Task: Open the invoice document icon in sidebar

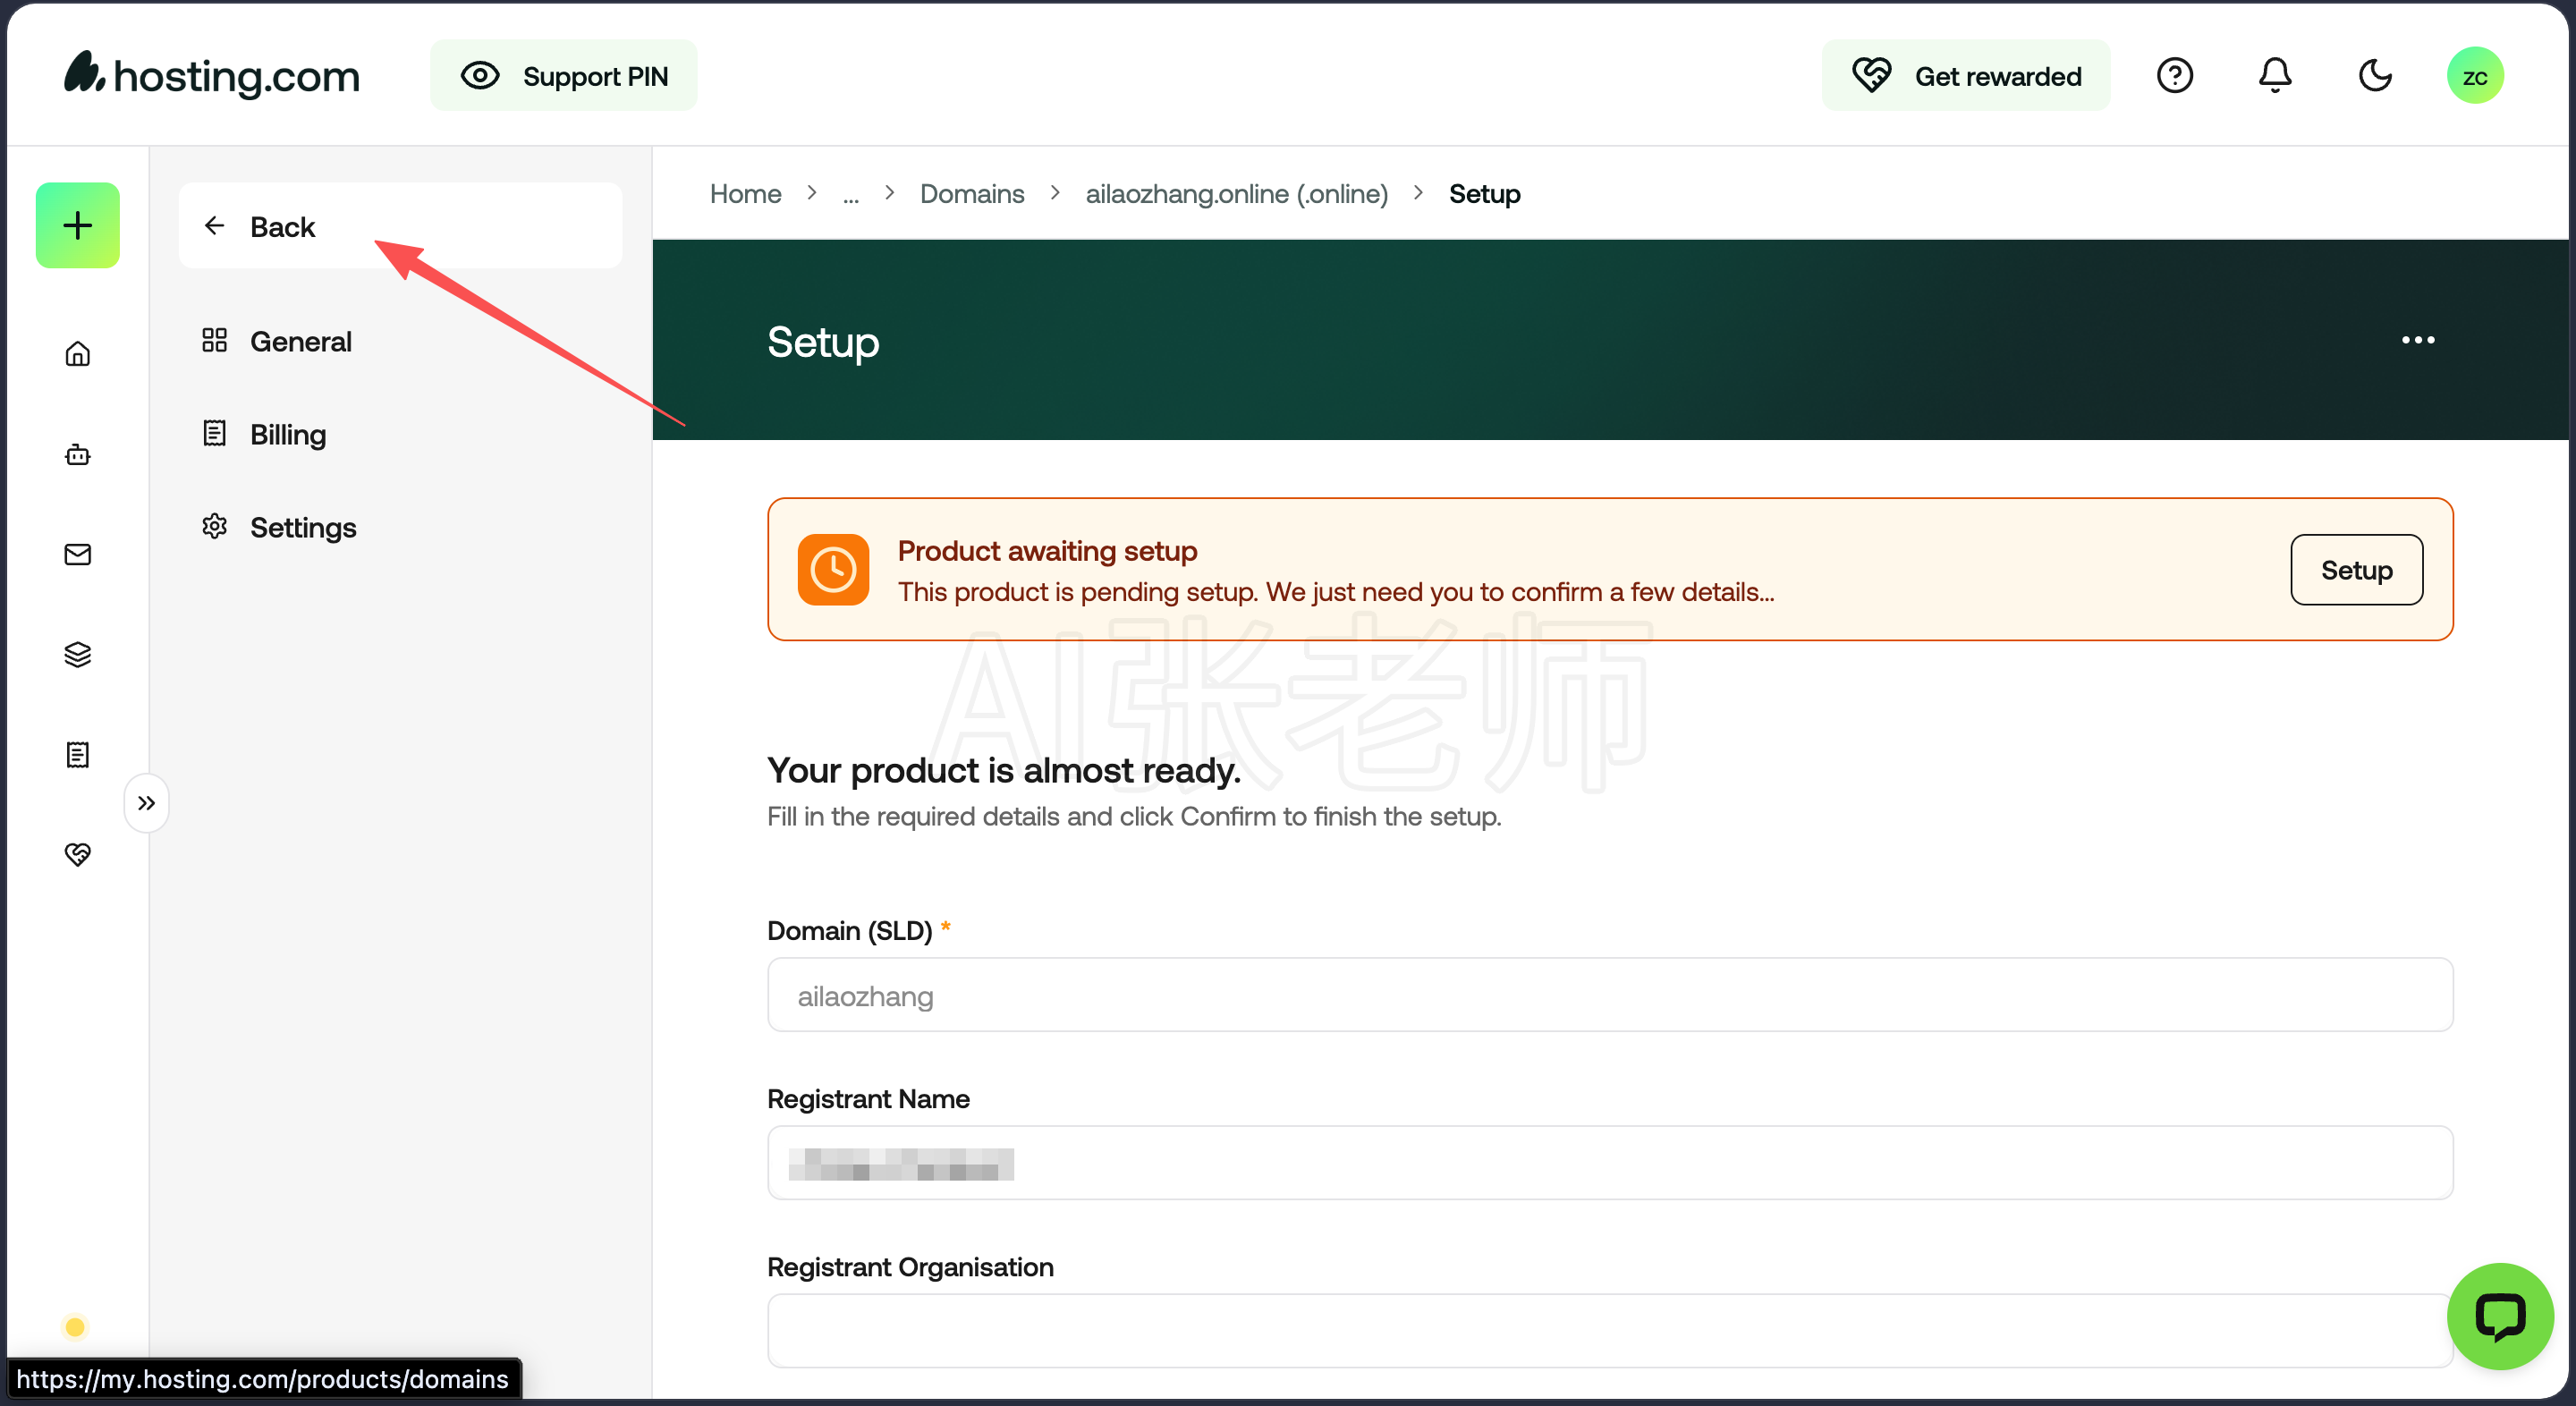Action: (78, 754)
